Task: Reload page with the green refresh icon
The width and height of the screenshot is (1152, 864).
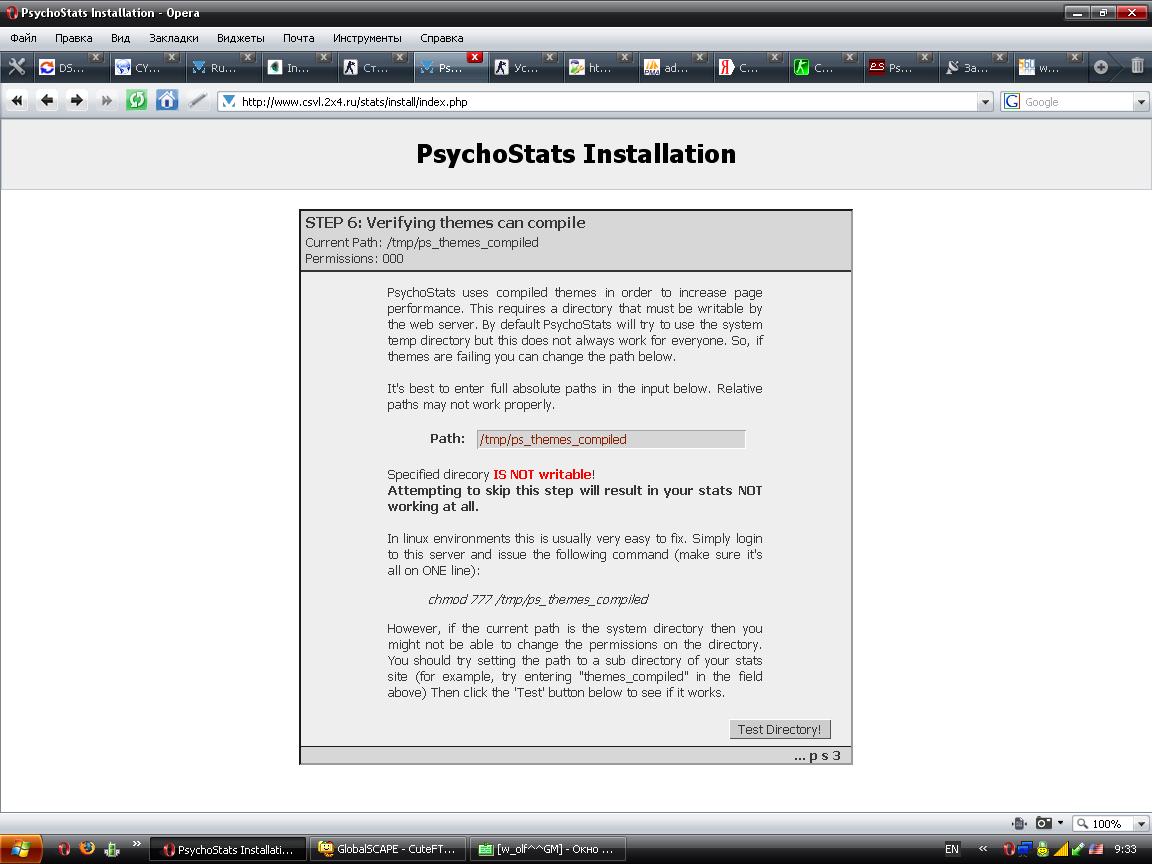Action: (137, 101)
